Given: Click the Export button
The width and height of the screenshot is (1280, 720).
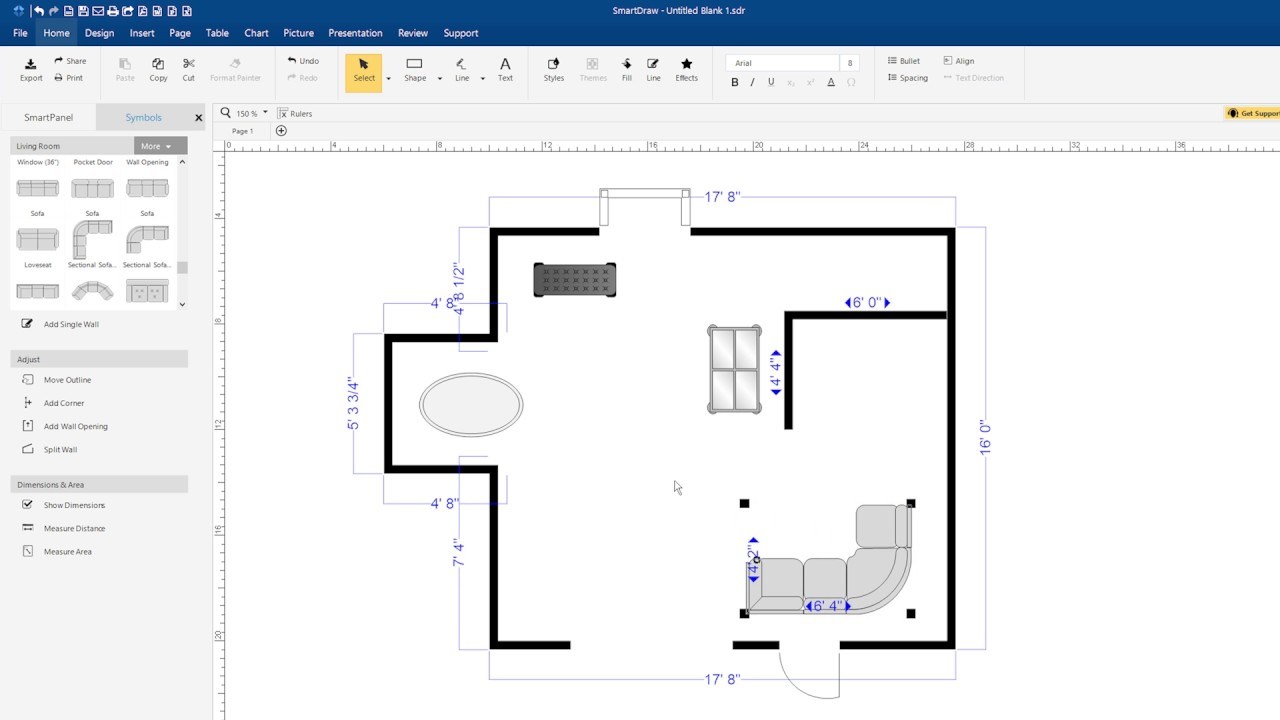Looking at the screenshot, I should point(30,69).
